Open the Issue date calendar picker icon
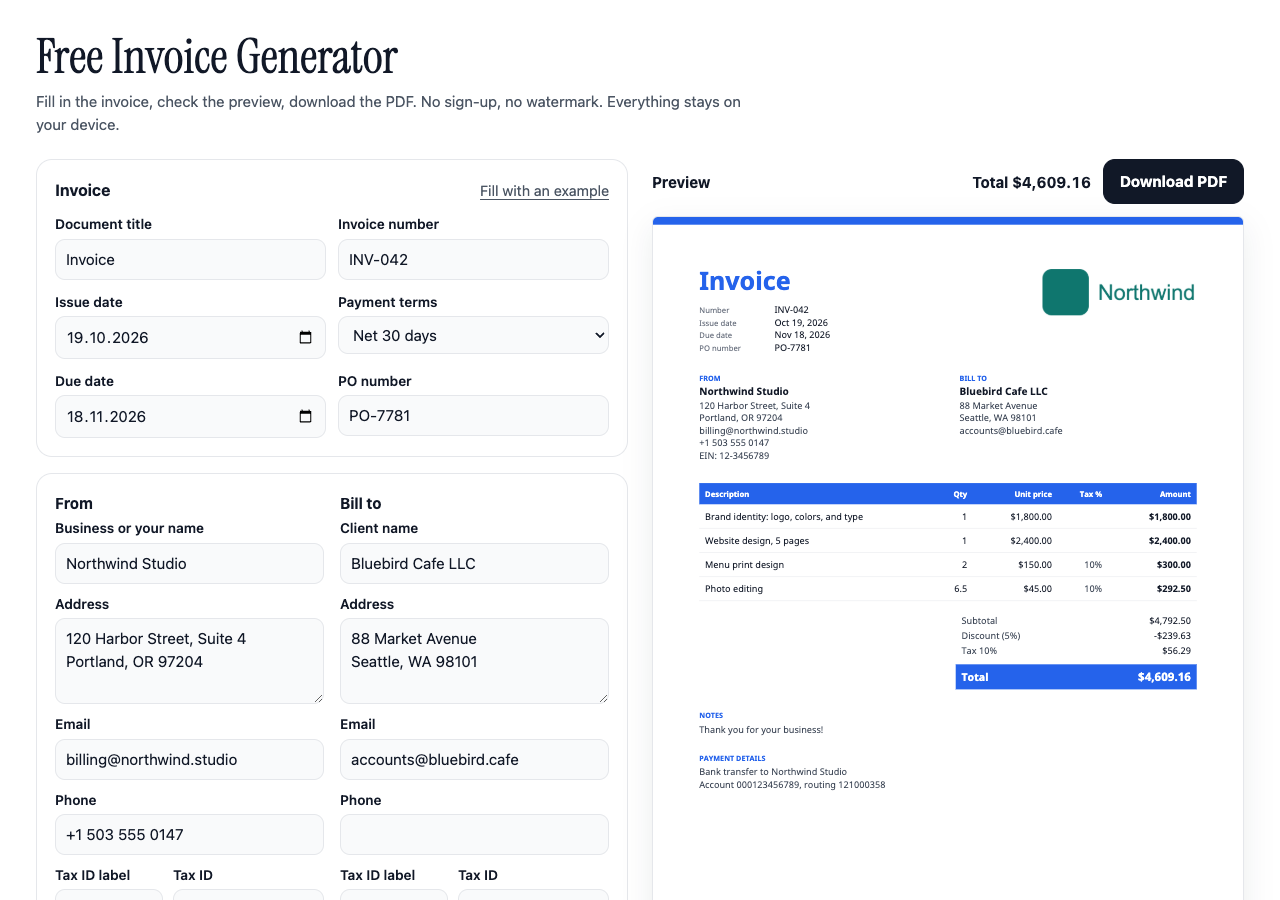This screenshot has width=1280, height=900. [305, 338]
